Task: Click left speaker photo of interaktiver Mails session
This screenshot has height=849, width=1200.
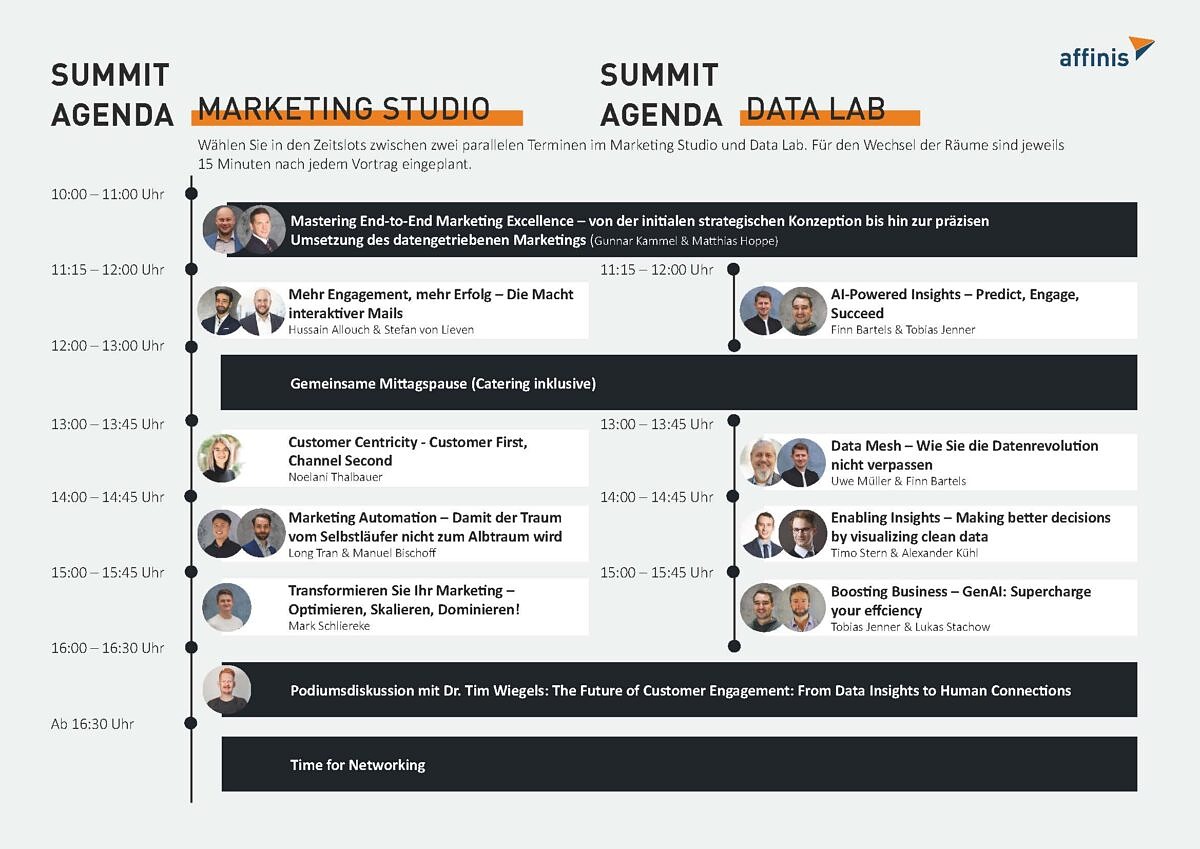Action: [x=220, y=311]
